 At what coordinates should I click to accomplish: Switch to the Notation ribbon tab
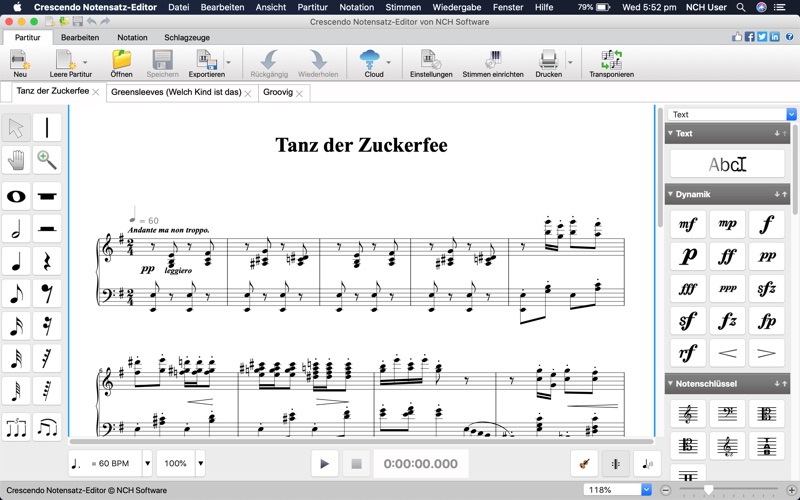[132, 37]
